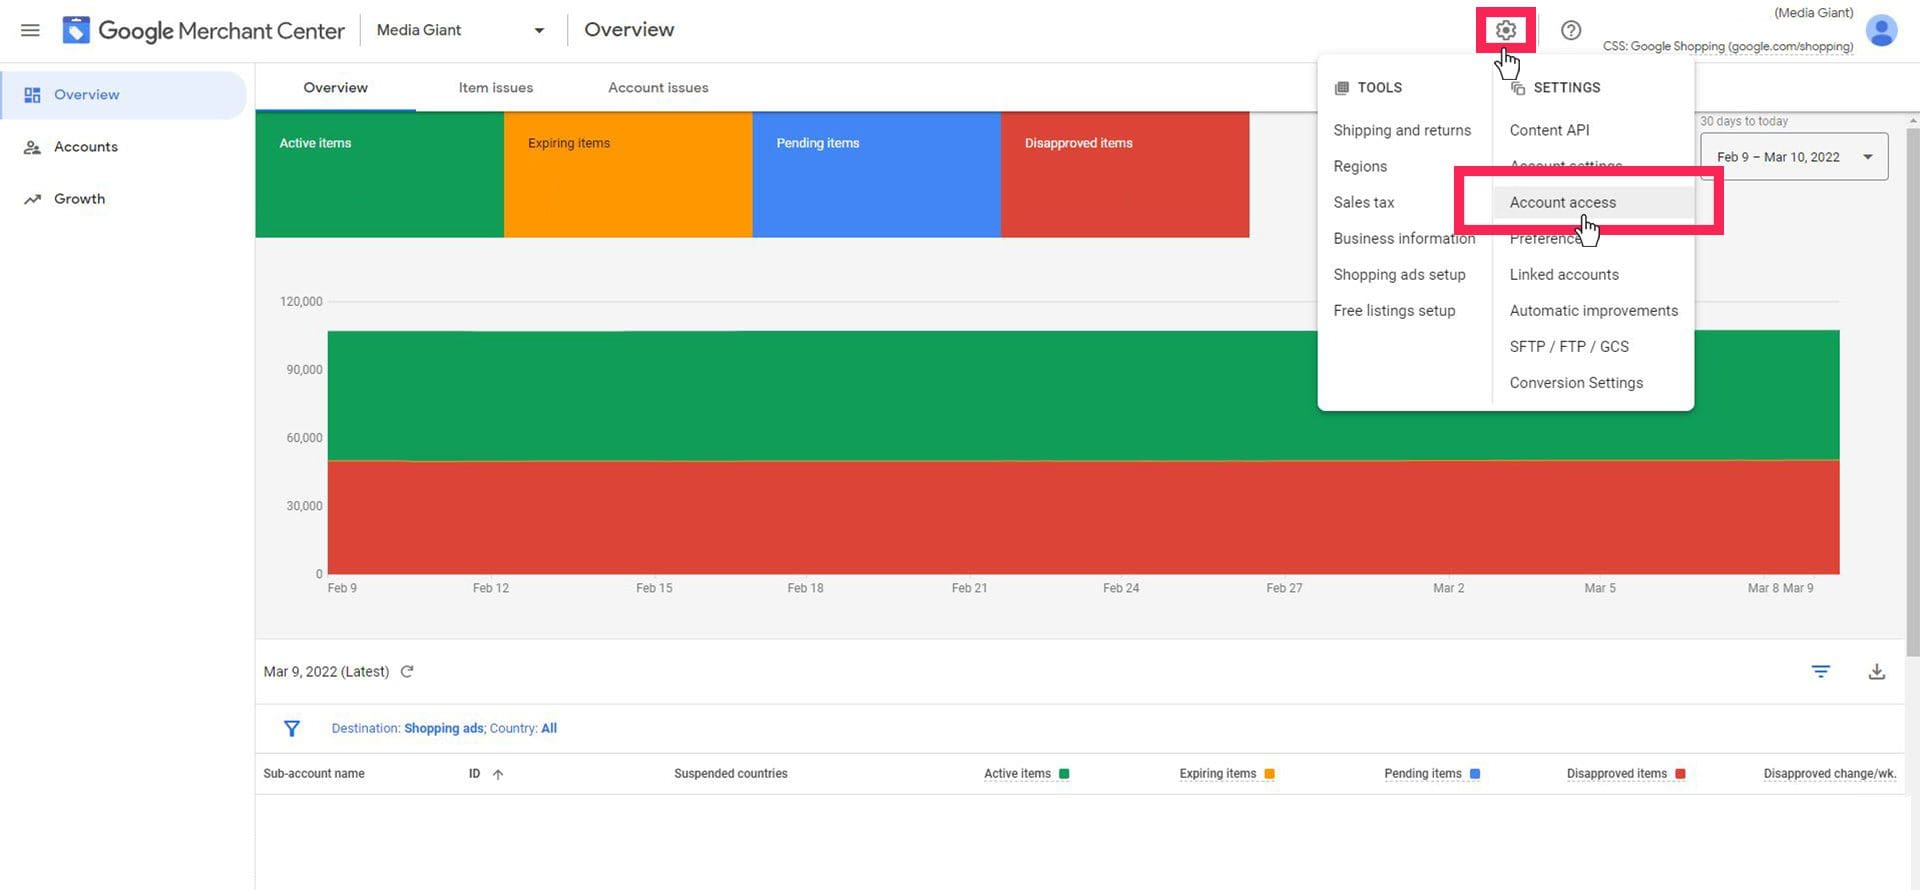Click the Active items column header
Screen dimensions: 1920x890
click(x=1017, y=774)
